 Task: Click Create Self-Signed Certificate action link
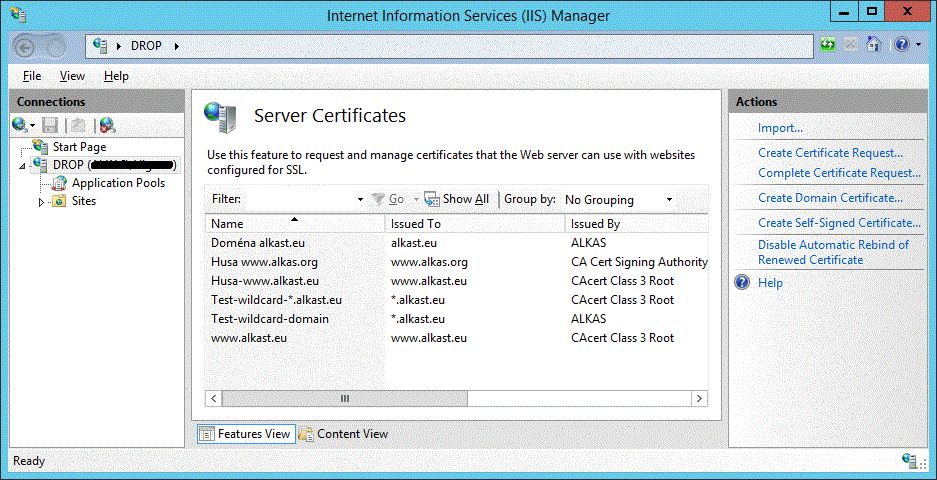(x=839, y=223)
